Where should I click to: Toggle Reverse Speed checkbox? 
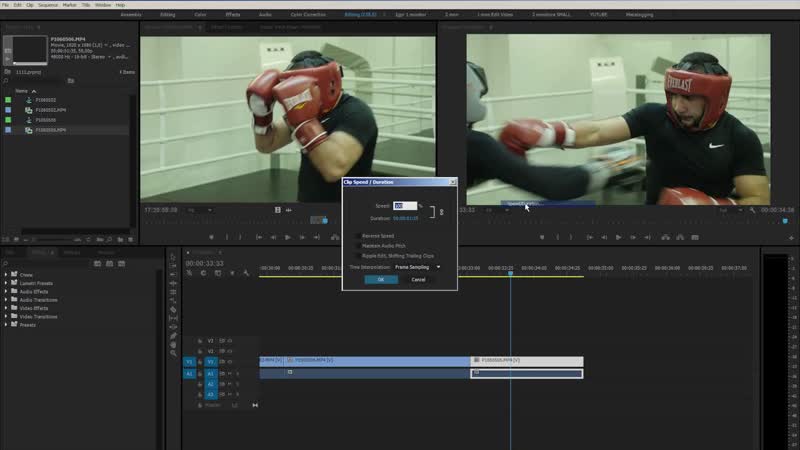(x=358, y=236)
